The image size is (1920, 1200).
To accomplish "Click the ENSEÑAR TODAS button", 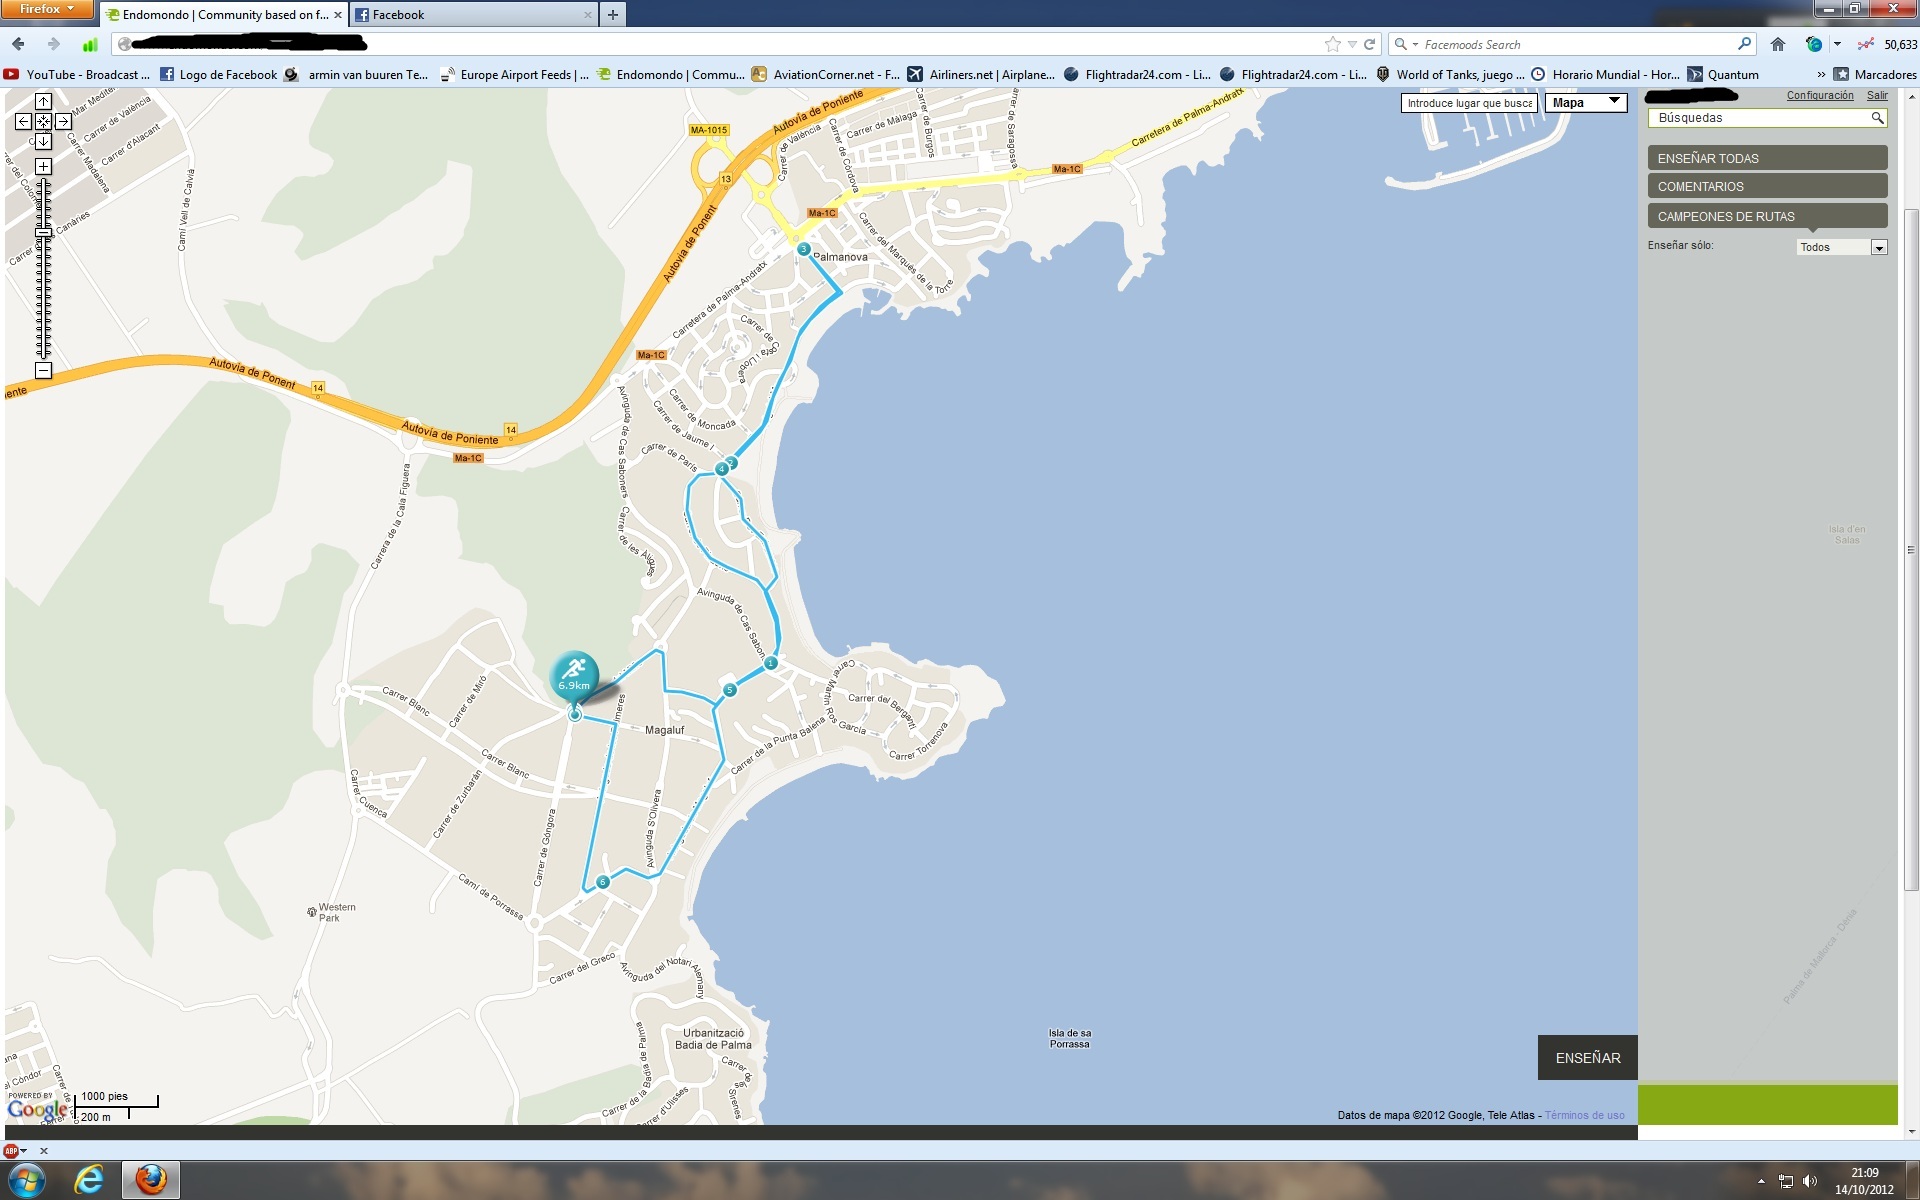I will tap(1766, 158).
